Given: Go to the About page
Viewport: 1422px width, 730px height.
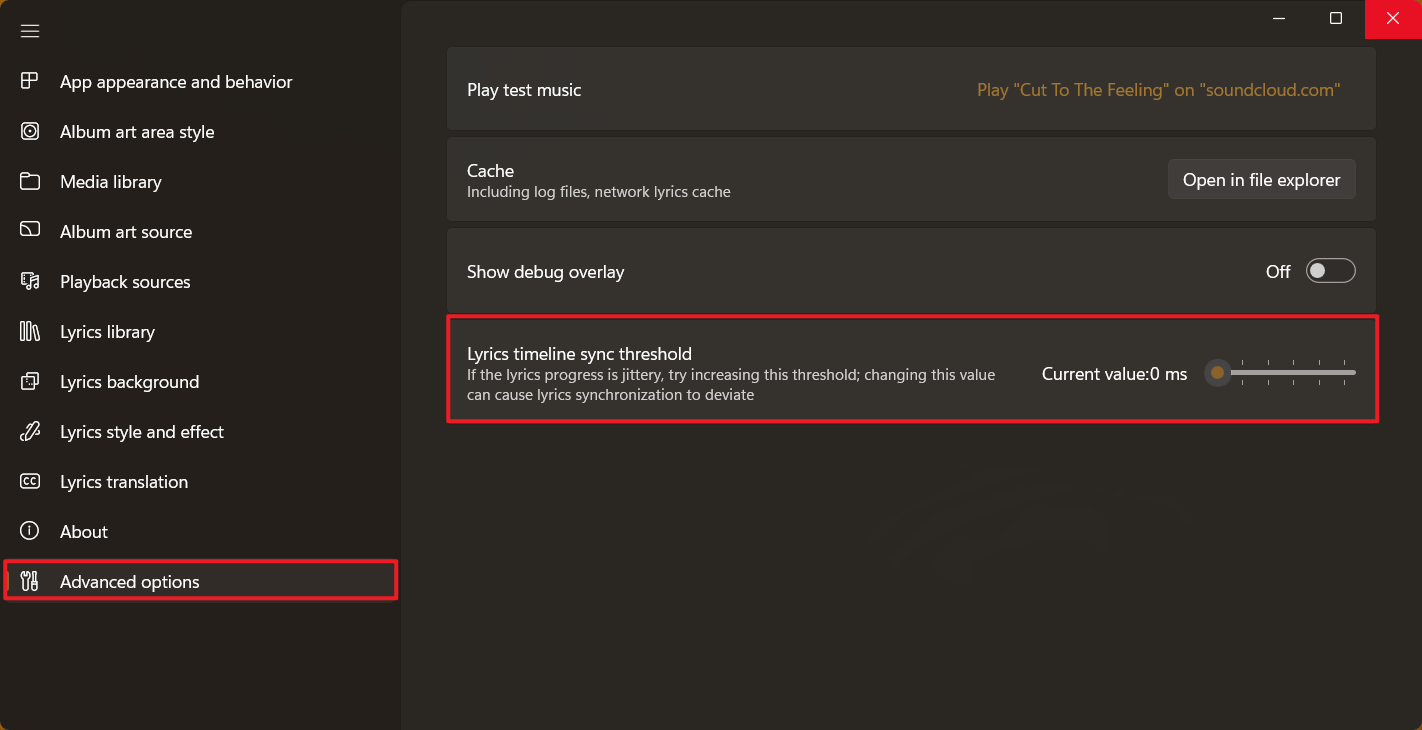Looking at the screenshot, I should point(84,532).
